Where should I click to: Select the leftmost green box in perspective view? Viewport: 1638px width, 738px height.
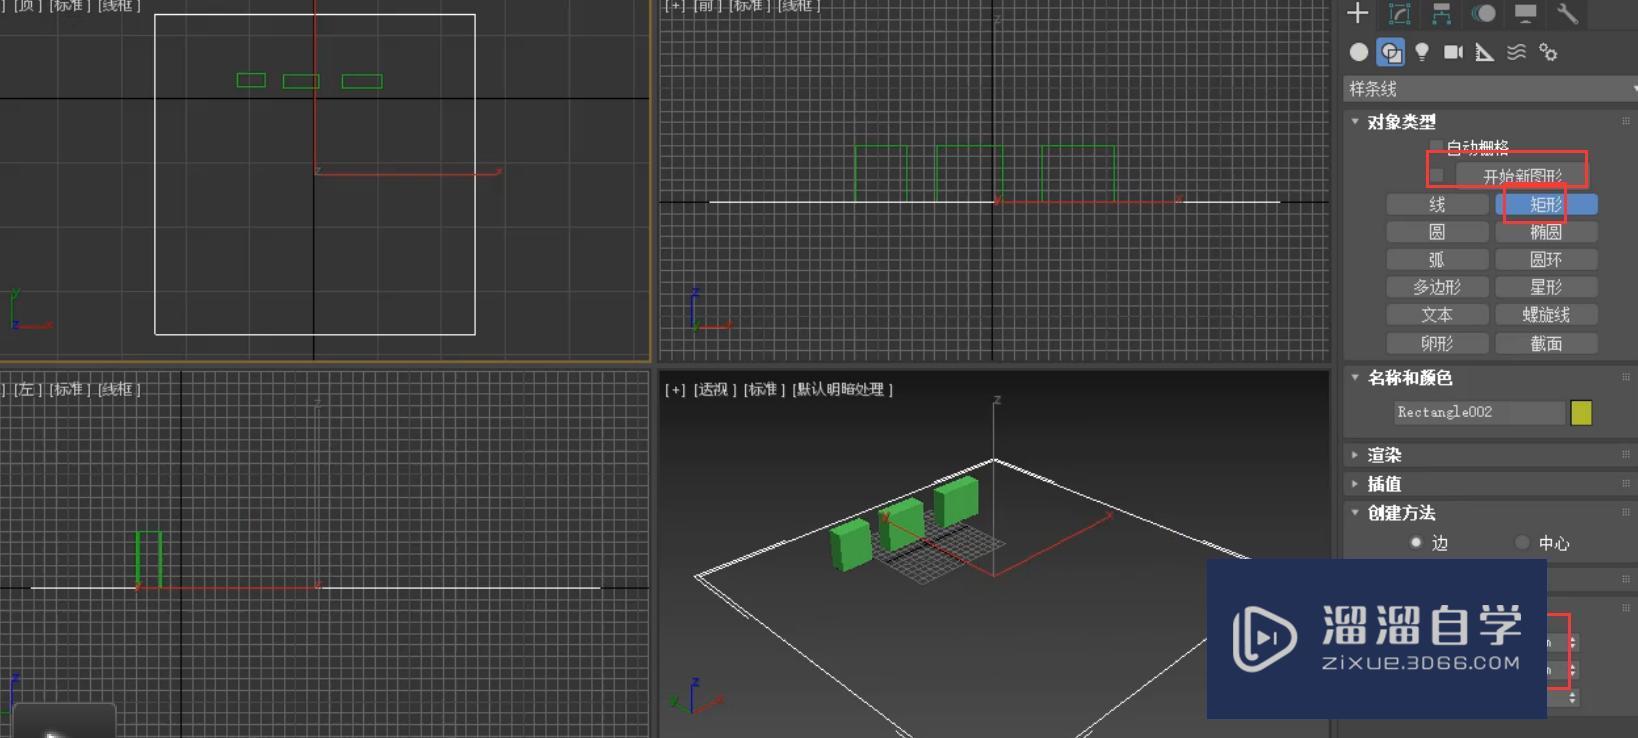(x=851, y=545)
